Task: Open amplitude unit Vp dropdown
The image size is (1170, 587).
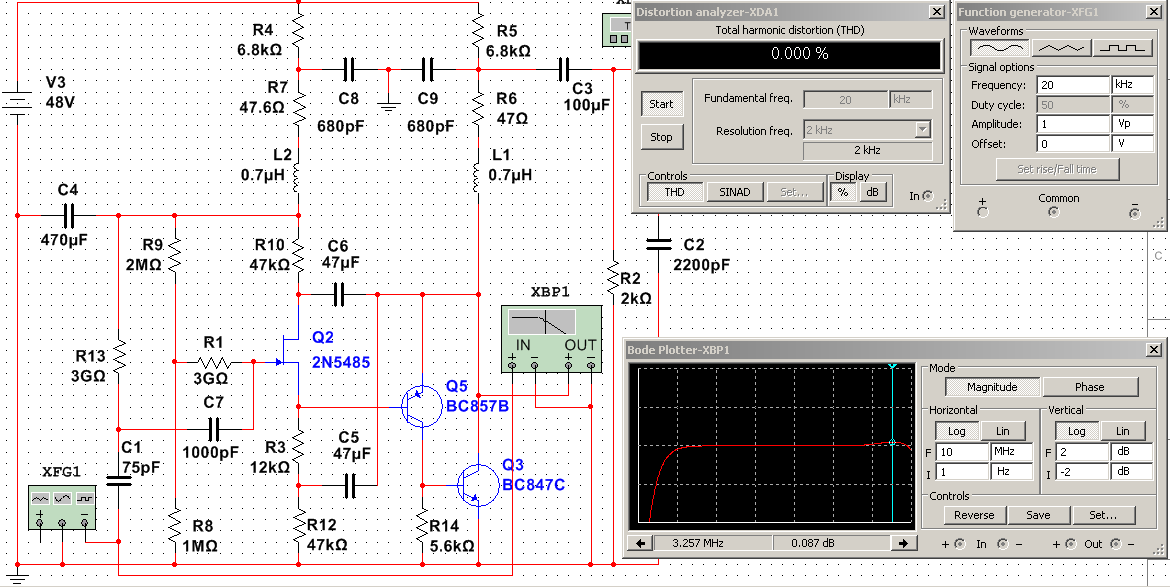Action: point(1133,124)
